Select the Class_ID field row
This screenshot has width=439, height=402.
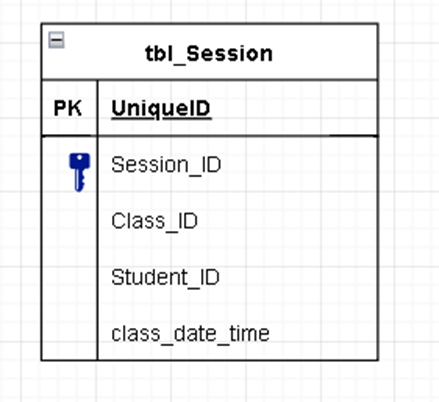click(x=238, y=221)
